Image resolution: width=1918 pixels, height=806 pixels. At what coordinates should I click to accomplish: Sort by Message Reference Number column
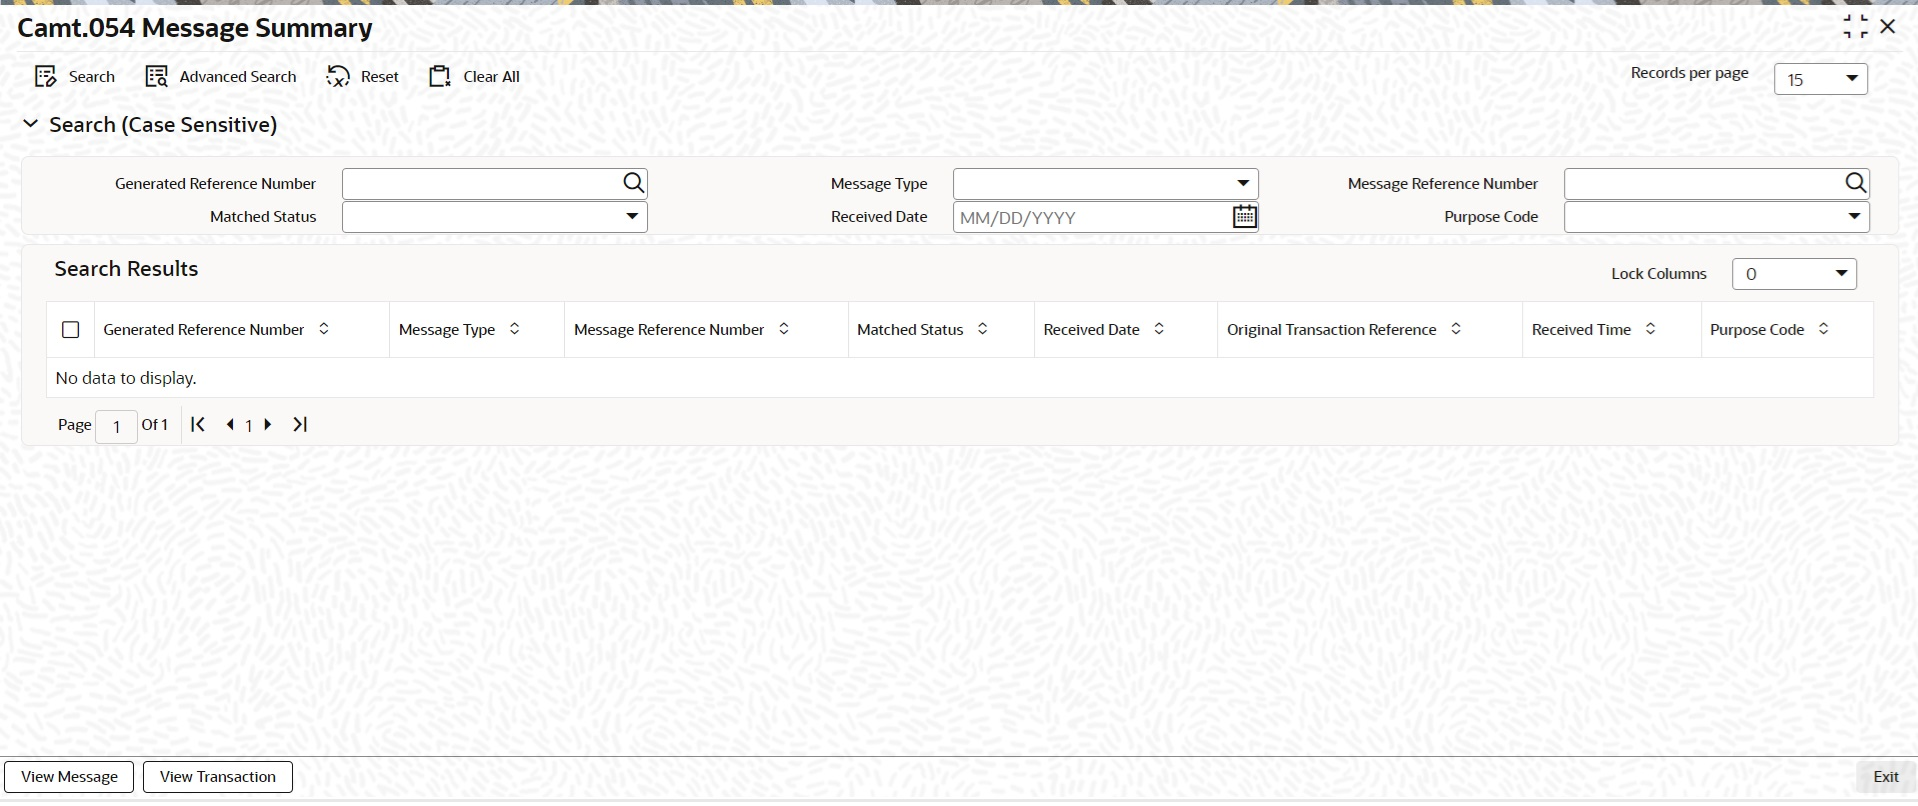[784, 329]
